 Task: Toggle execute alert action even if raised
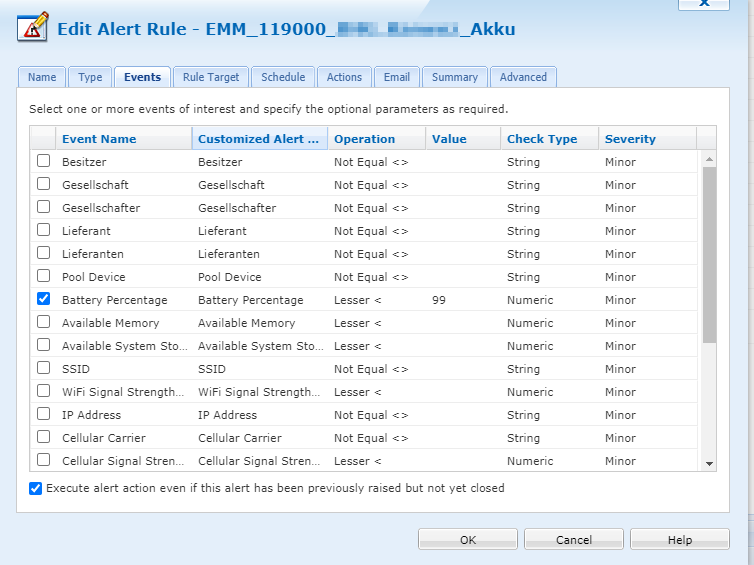36,489
